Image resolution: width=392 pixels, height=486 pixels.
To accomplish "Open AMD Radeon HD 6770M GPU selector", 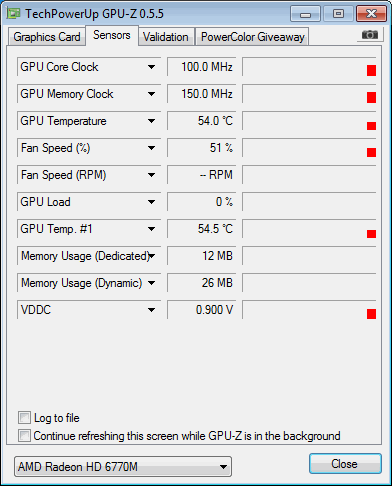I will [x=123, y=466].
